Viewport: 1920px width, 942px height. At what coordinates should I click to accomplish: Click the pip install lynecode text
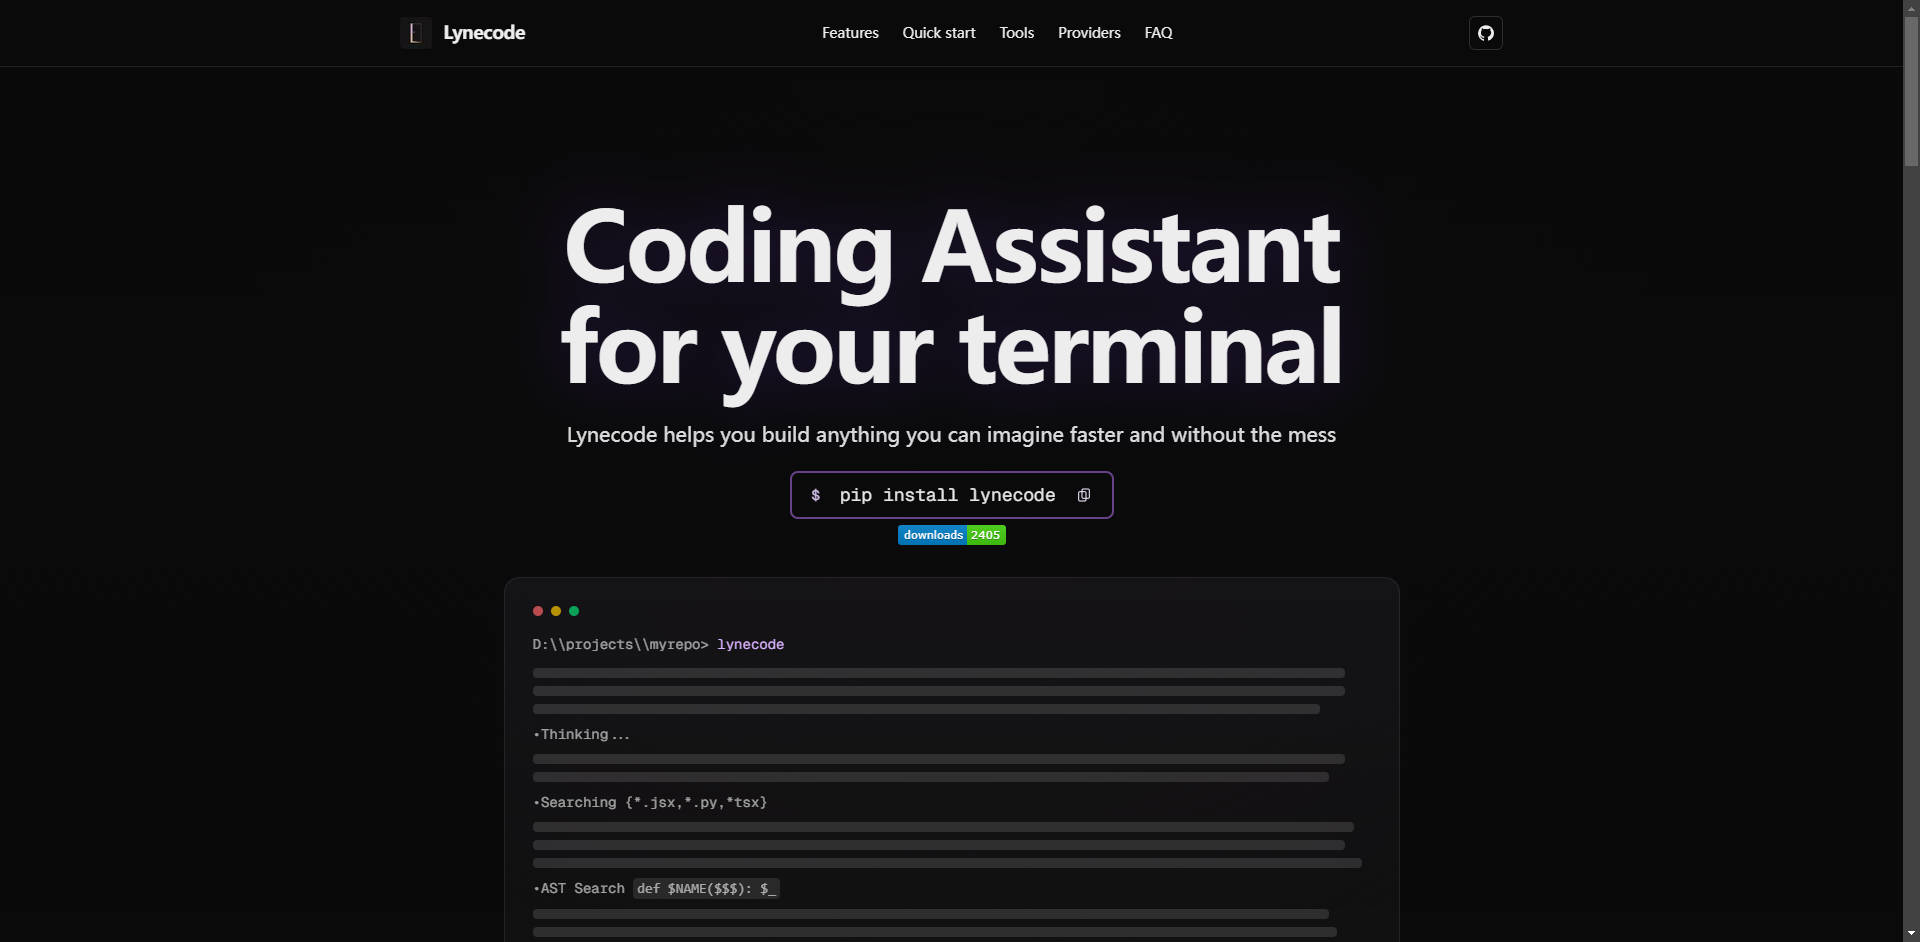tap(946, 495)
